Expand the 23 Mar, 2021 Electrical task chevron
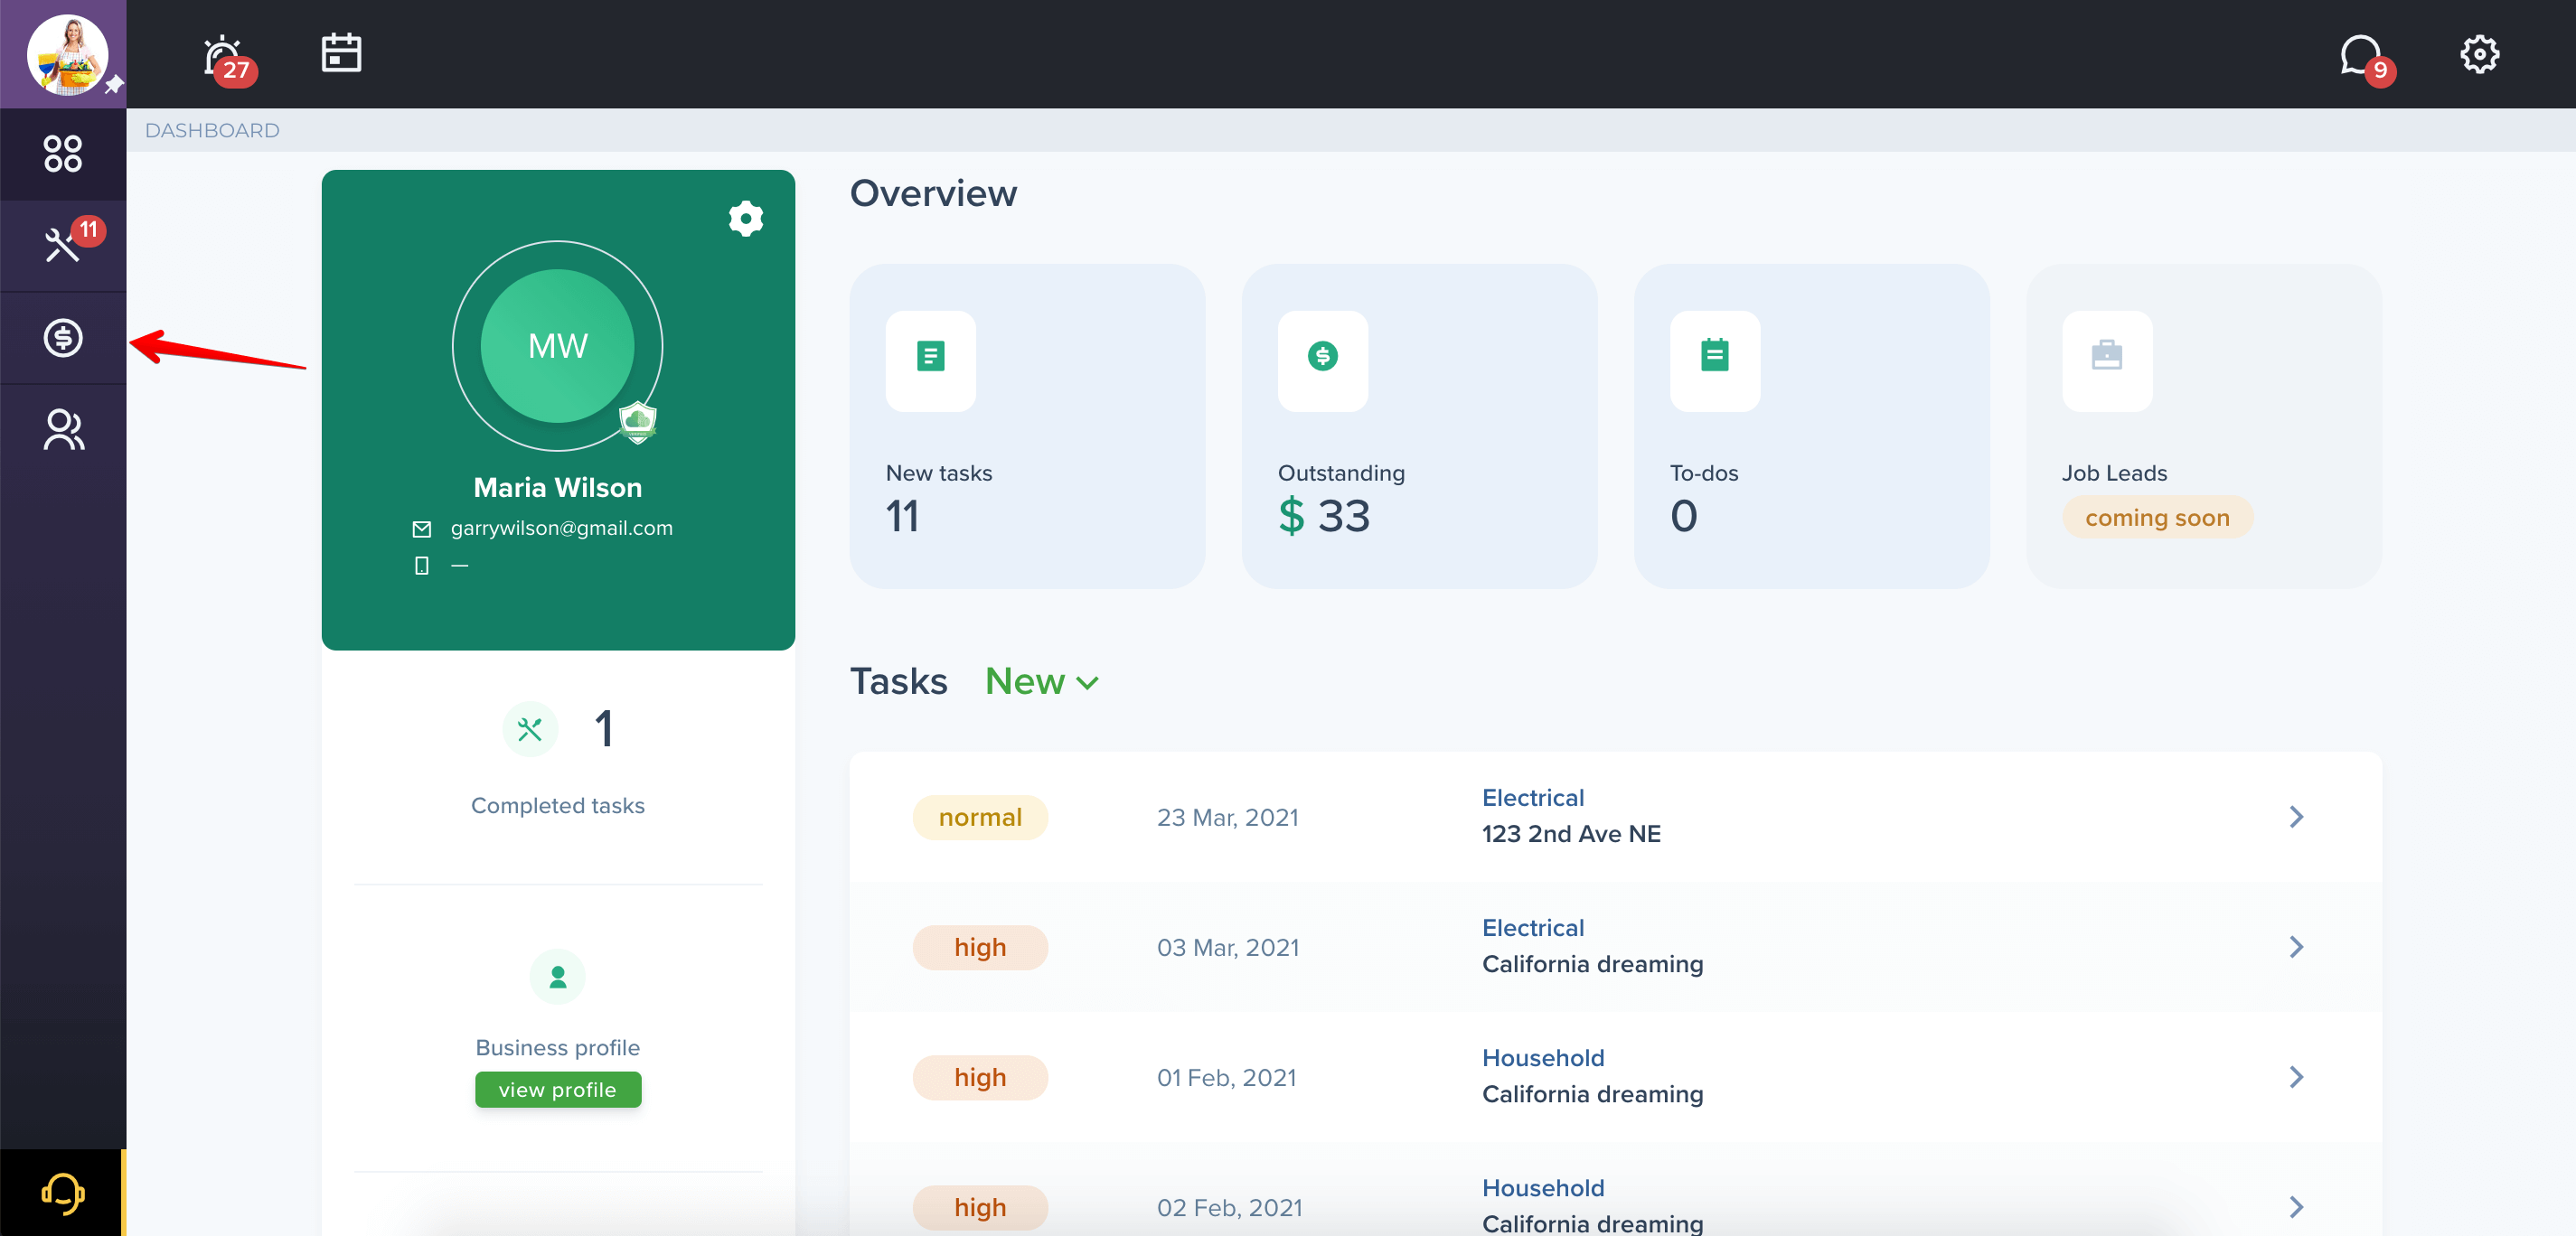 coord(2296,817)
